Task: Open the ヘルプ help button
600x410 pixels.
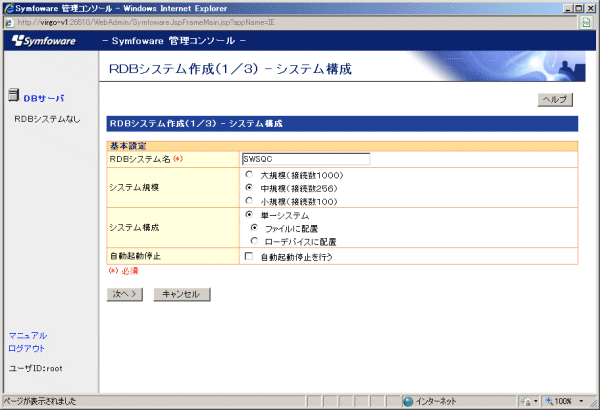Action: click(555, 100)
